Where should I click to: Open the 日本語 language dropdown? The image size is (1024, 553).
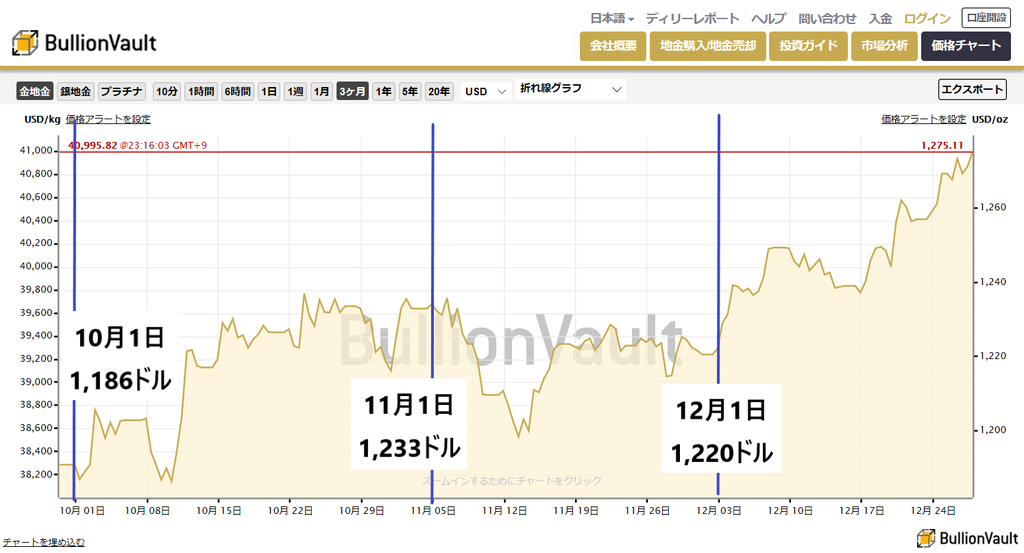click(x=612, y=18)
